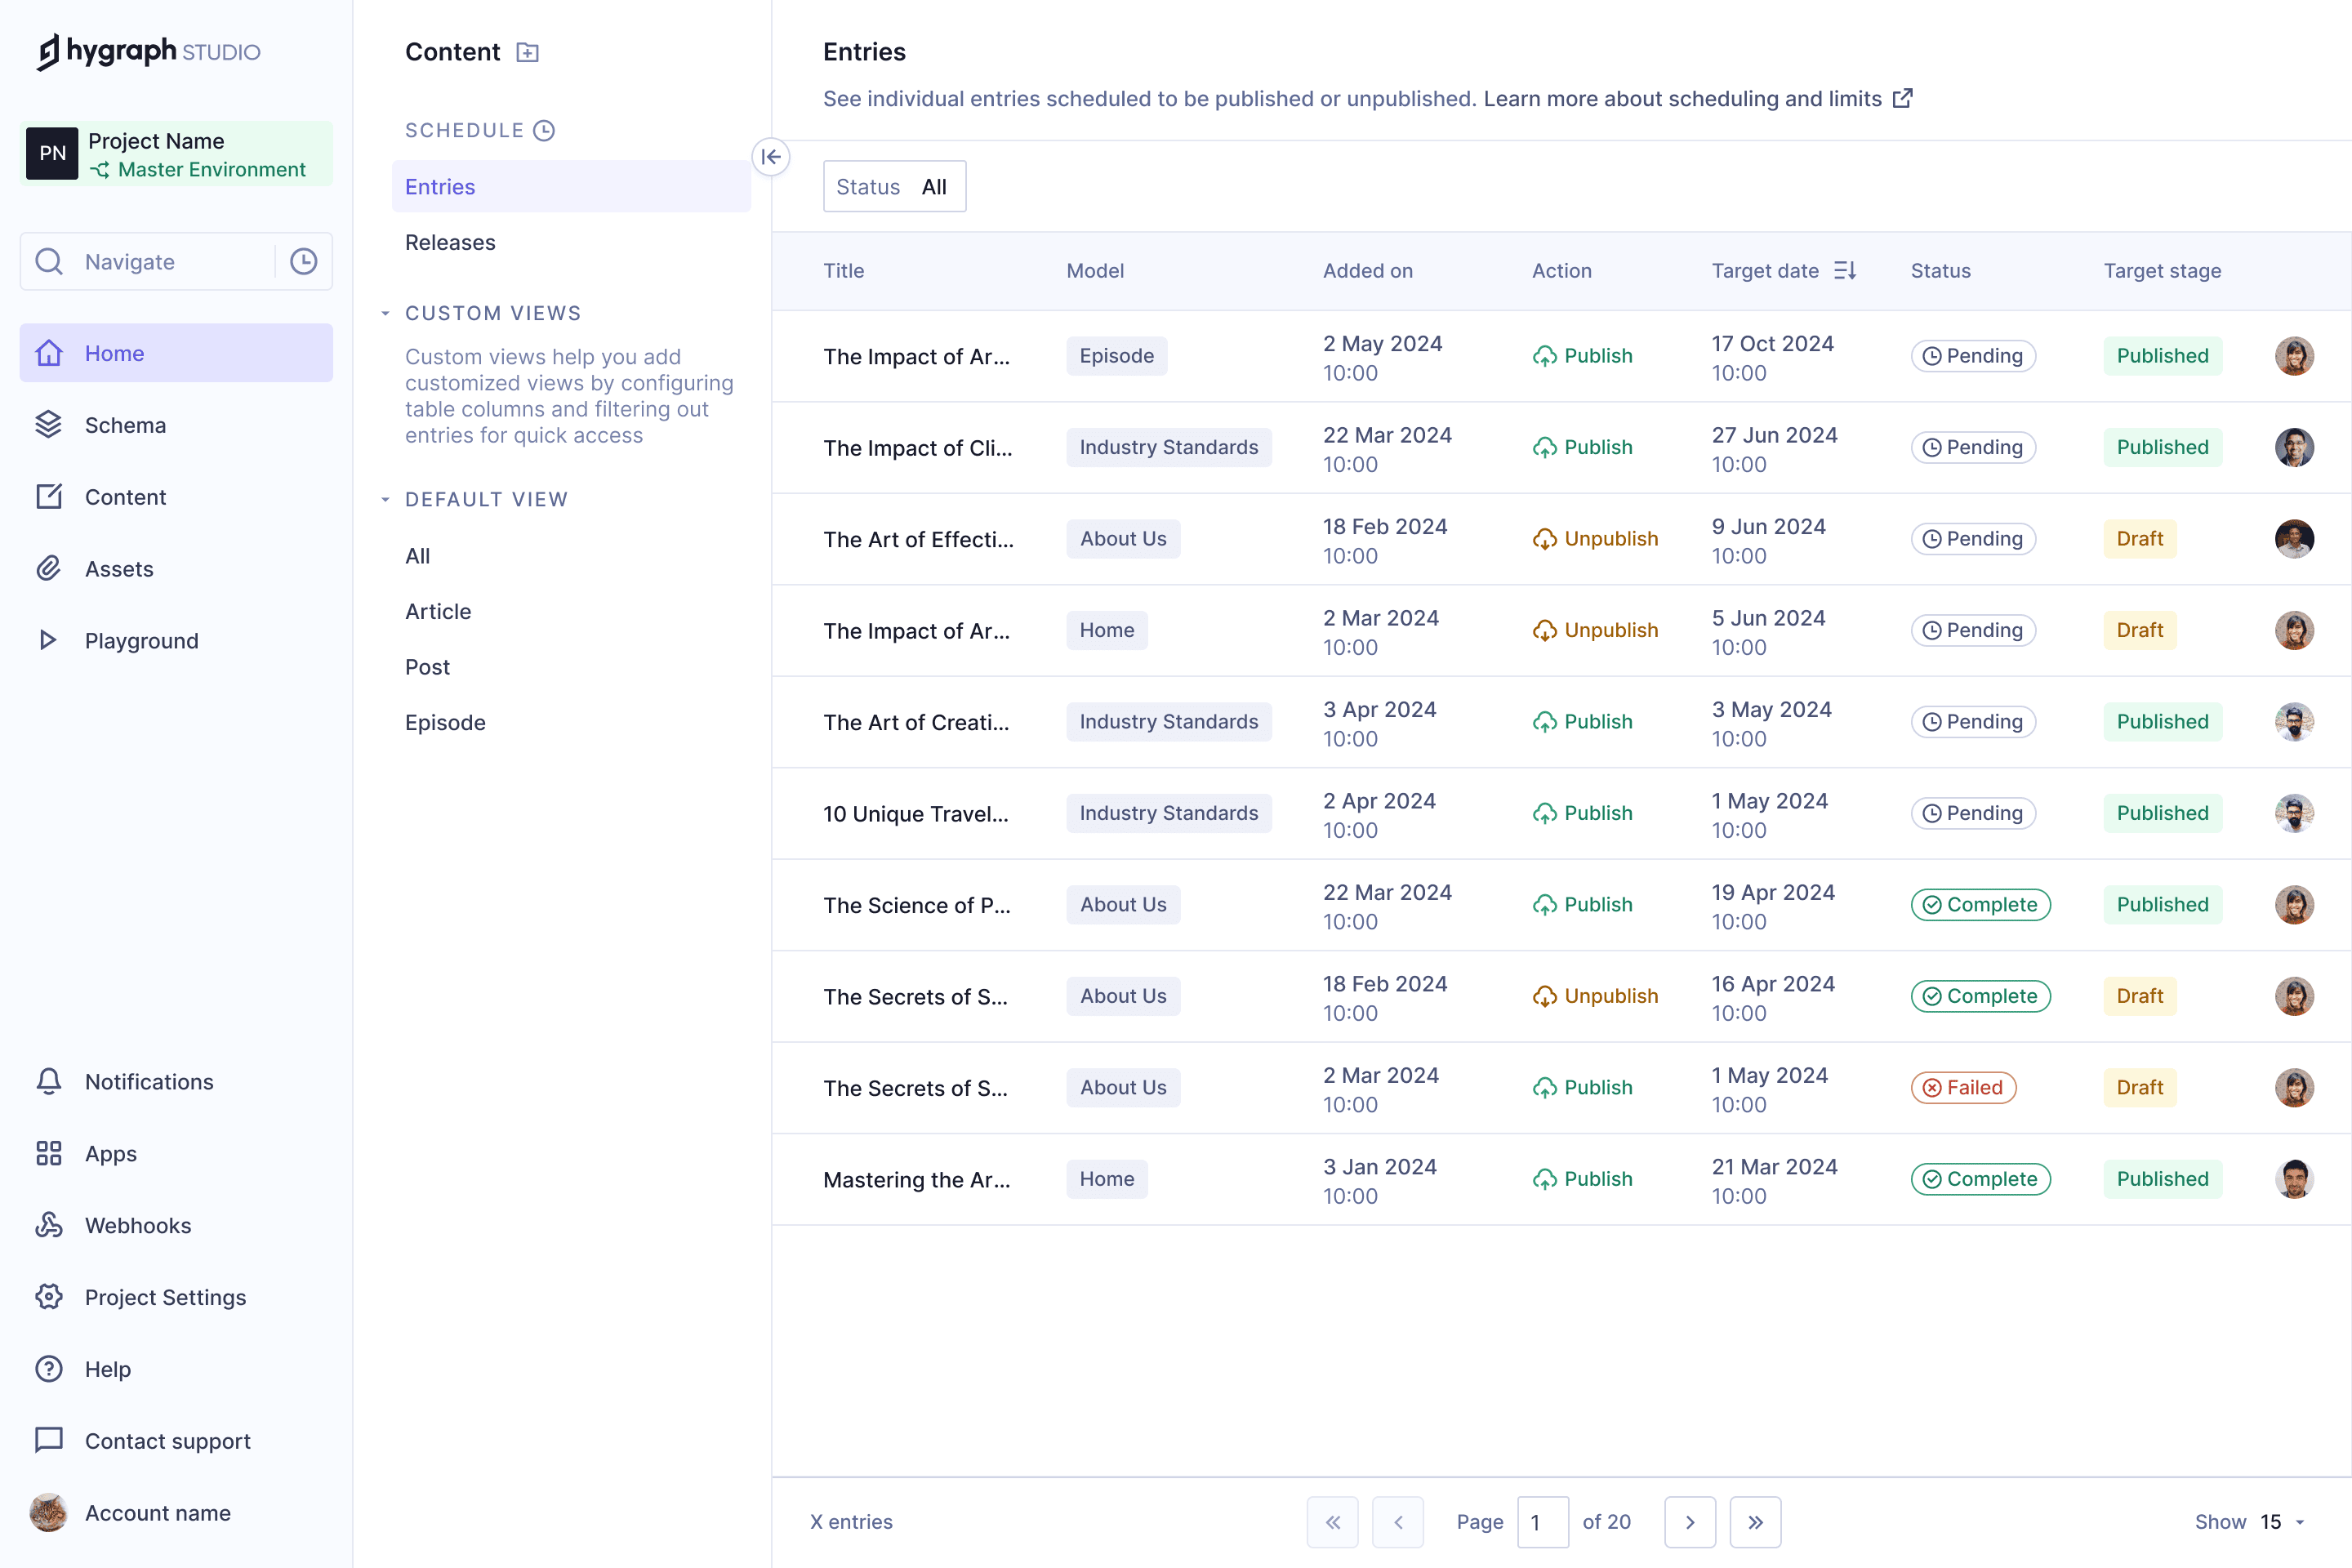Collapse the Content panel with the arrow icon
Screen dimensions: 2352x1568
coord(770,157)
